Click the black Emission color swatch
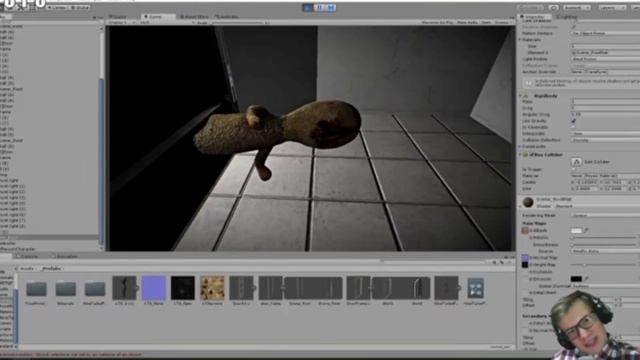 [x=576, y=279]
